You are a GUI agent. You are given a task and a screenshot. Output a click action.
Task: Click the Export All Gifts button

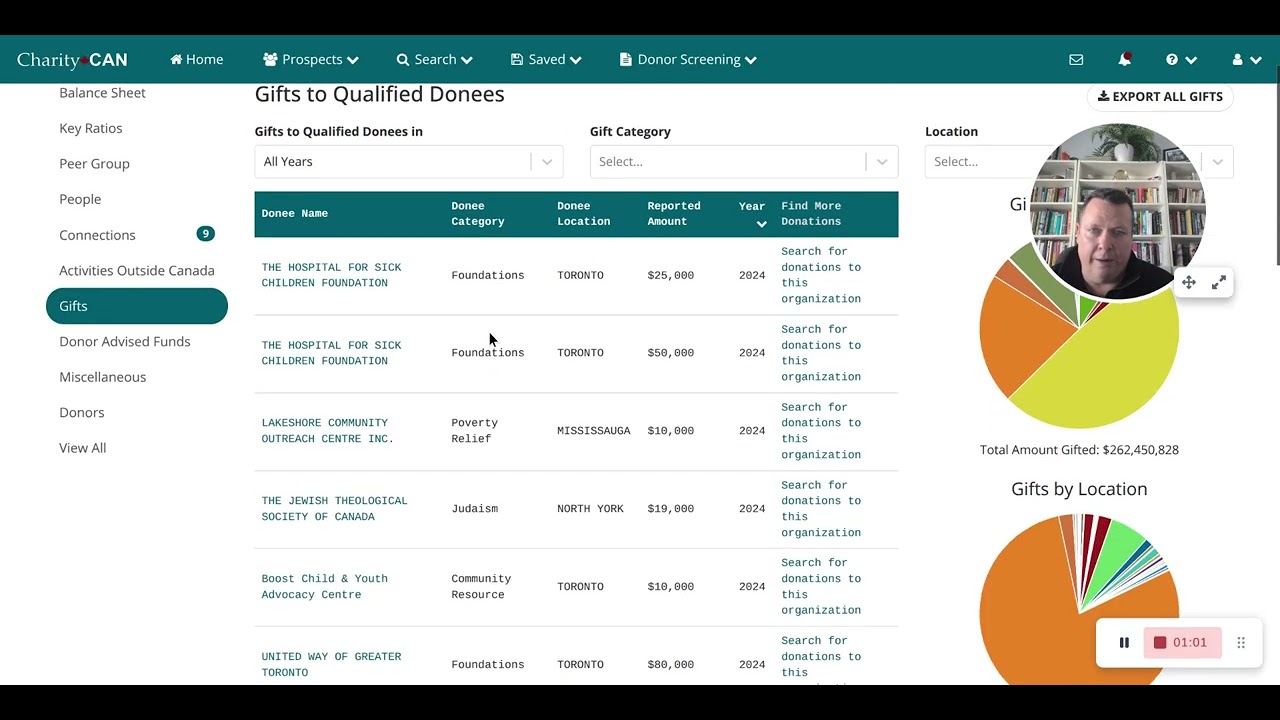[x=1160, y=97]
